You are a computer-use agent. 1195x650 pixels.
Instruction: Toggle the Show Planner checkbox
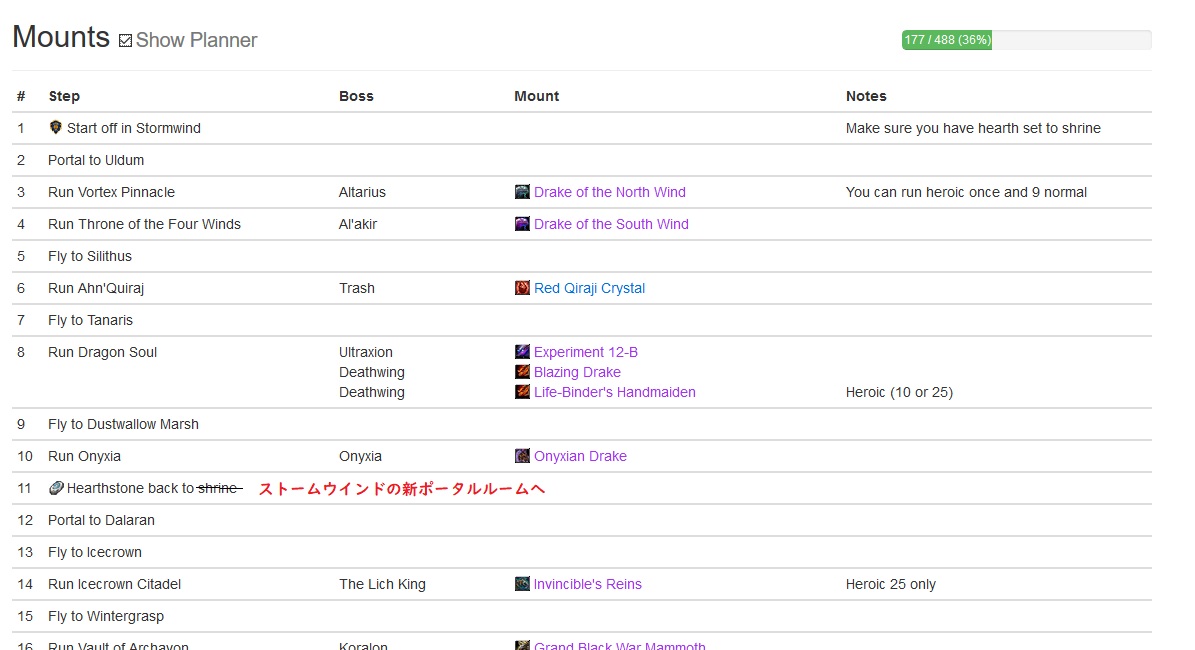[x=126, y=40]
